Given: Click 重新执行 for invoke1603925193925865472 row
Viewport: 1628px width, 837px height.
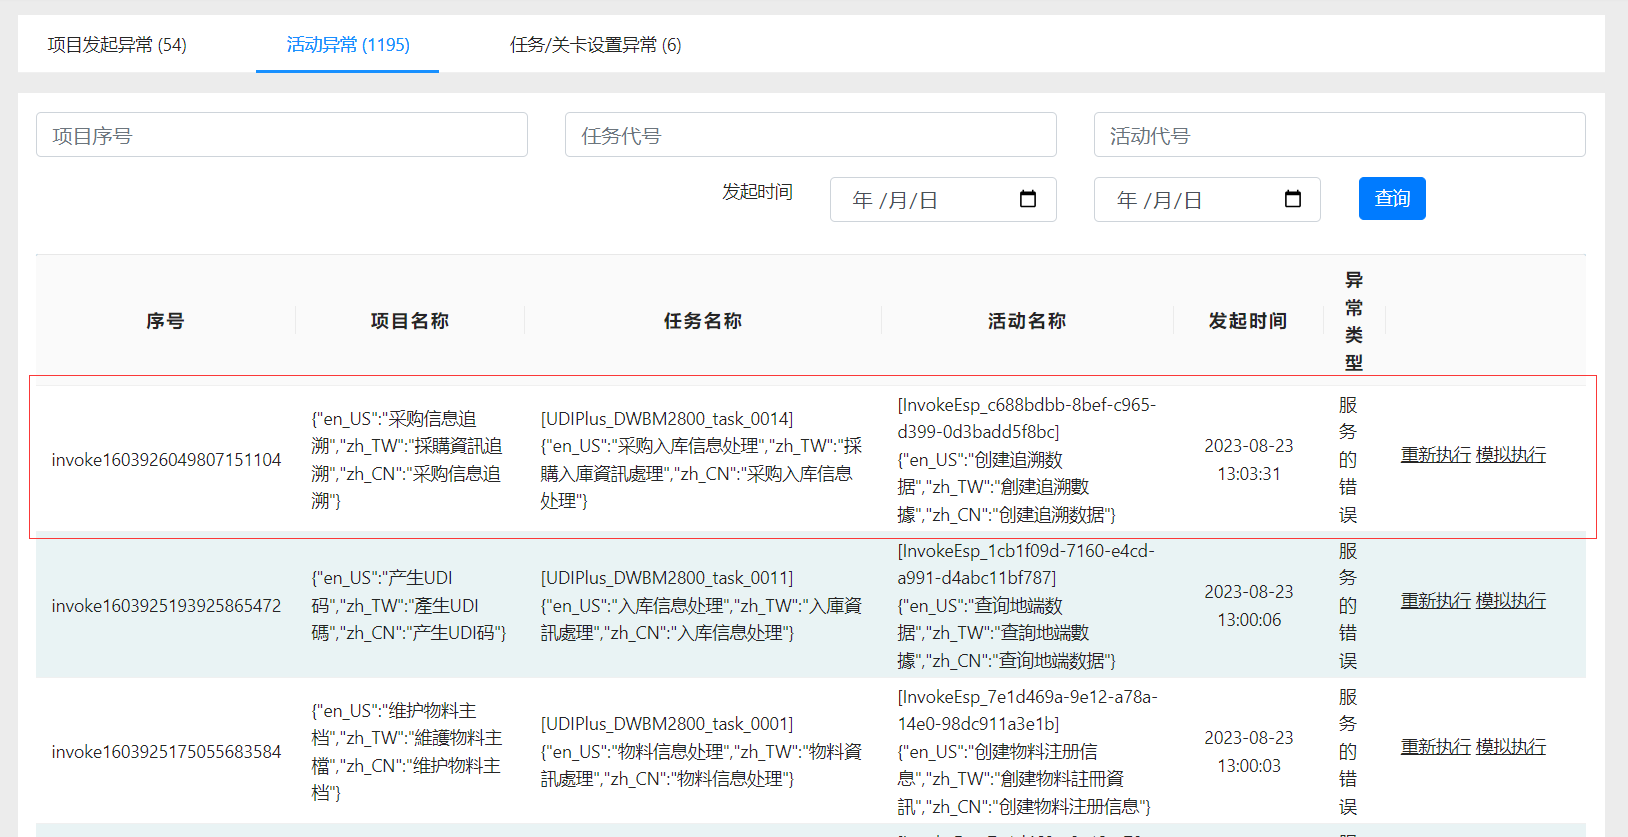Looking at the screenshot, I should (1436, 600).
